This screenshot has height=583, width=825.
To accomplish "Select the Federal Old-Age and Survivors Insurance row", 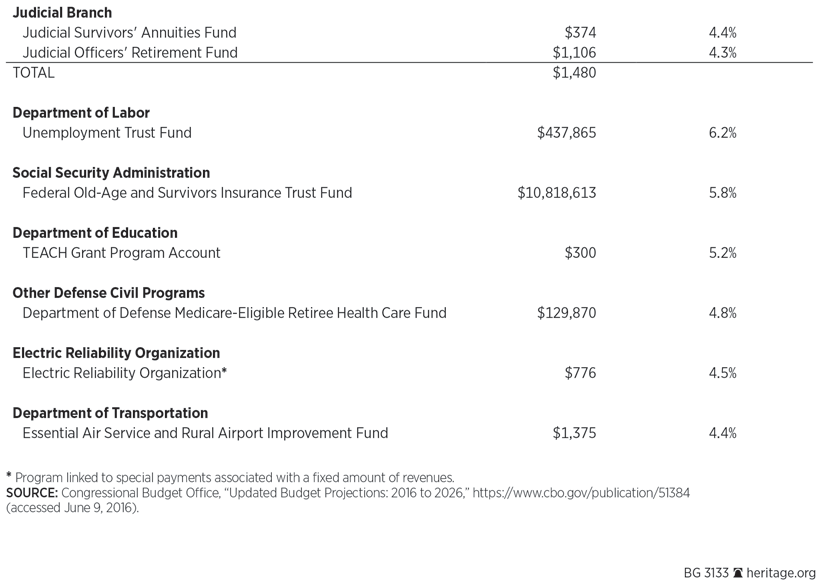I will pos(187,193).
